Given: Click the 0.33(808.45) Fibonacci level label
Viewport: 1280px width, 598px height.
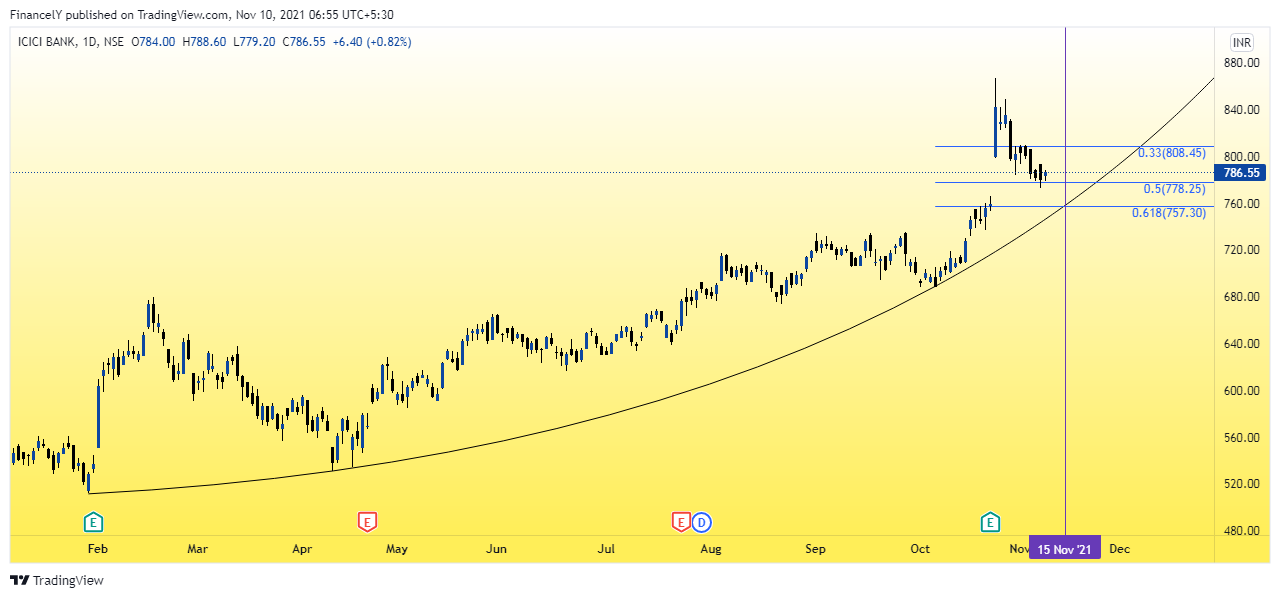Looking at the screenshot, I should [1172, 154].
